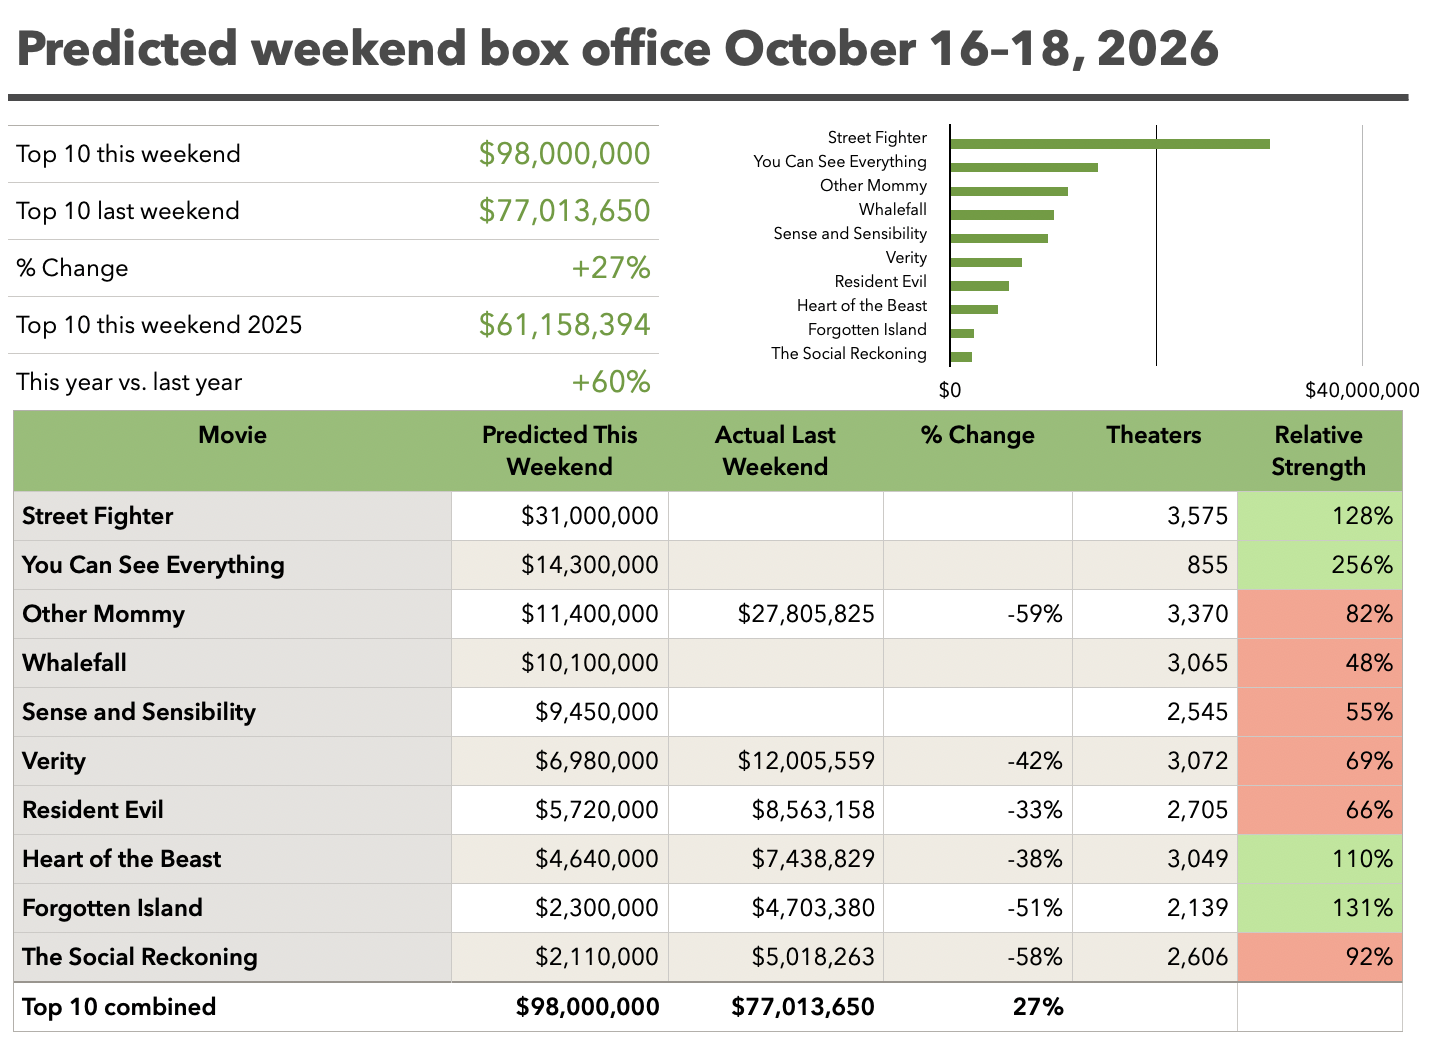The height and width of the screenshot is (1044, 1440).
Task: Click Other Mommy's $27,805,825 last weekend cell
Action: tap(776, 614)
